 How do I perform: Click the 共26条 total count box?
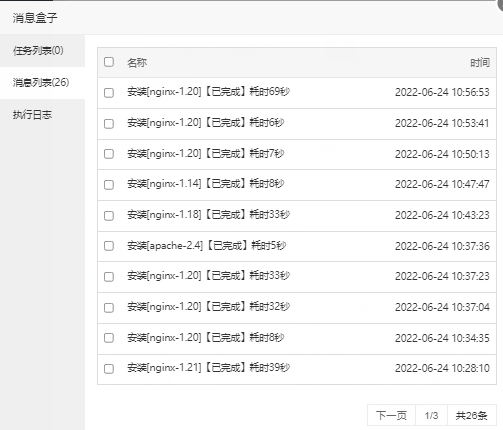(x=472, y=415)
